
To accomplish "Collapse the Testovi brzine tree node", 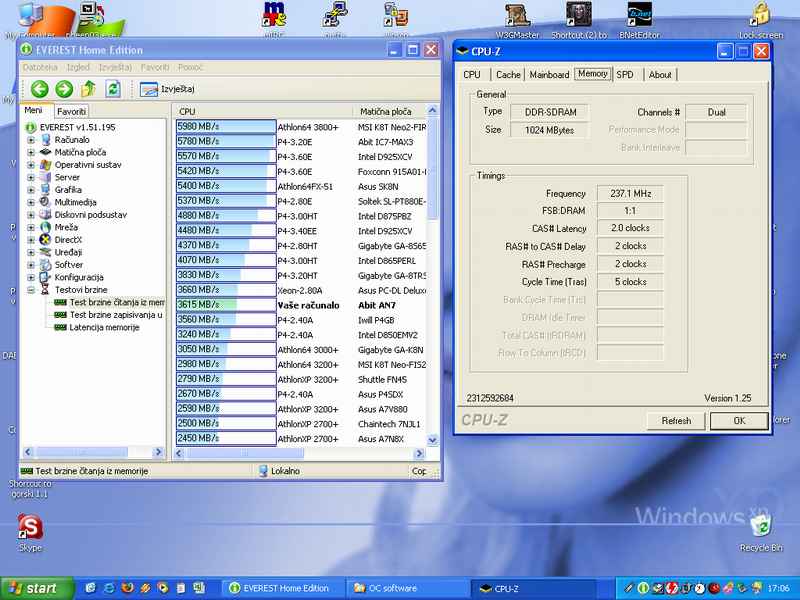I will (31, 290).
